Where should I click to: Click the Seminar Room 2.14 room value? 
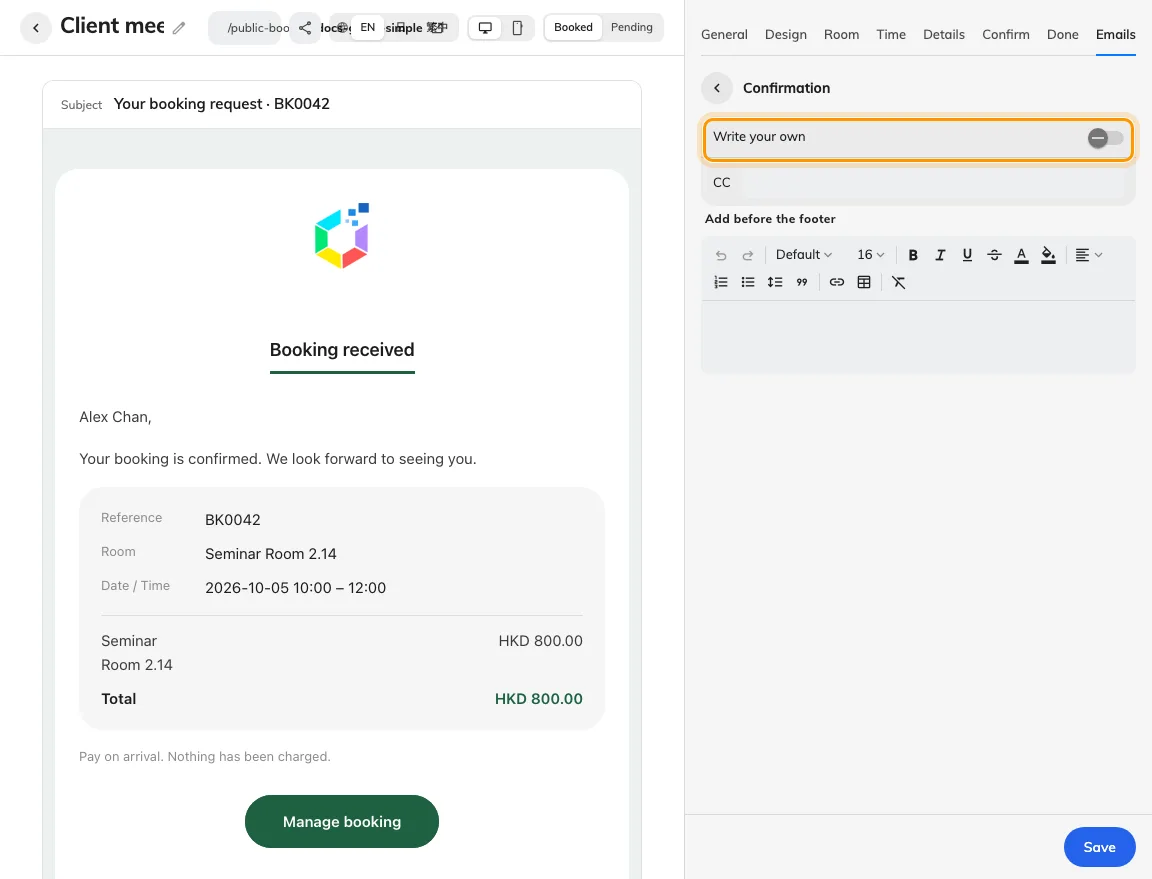point(270,554)
